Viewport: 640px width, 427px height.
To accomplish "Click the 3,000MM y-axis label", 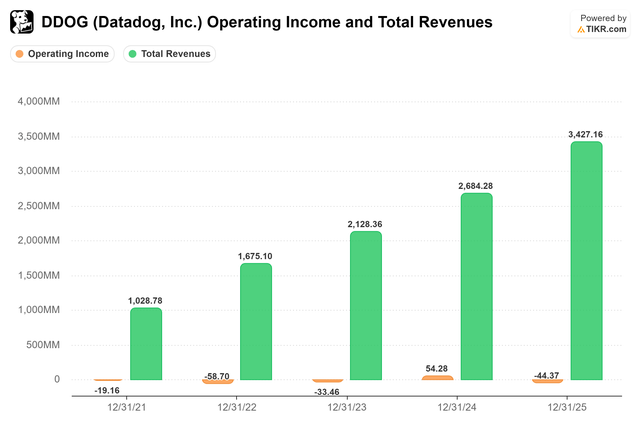I will (x=38, y=171).
